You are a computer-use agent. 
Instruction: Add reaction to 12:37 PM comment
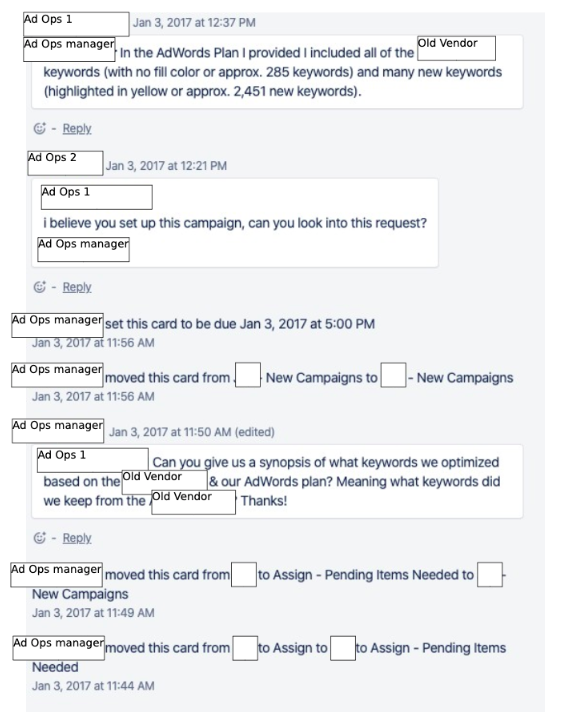[40, 128]
